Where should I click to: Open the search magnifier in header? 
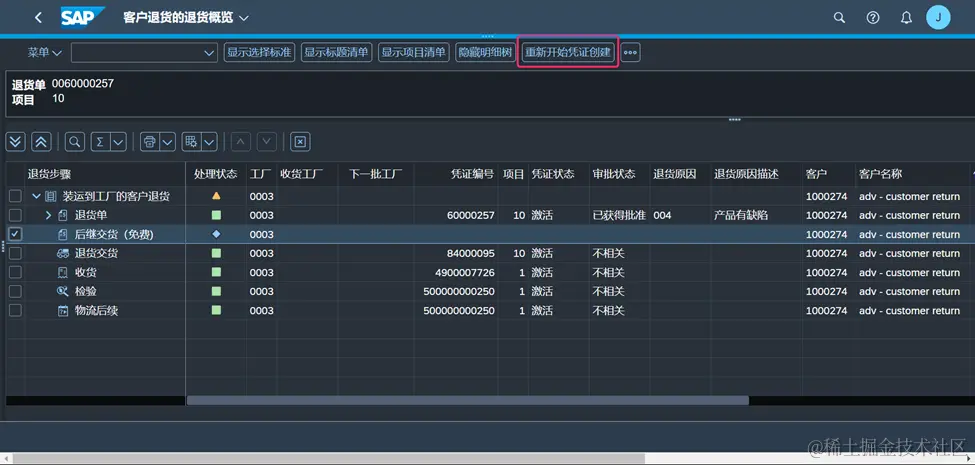(x=839, y=17)
